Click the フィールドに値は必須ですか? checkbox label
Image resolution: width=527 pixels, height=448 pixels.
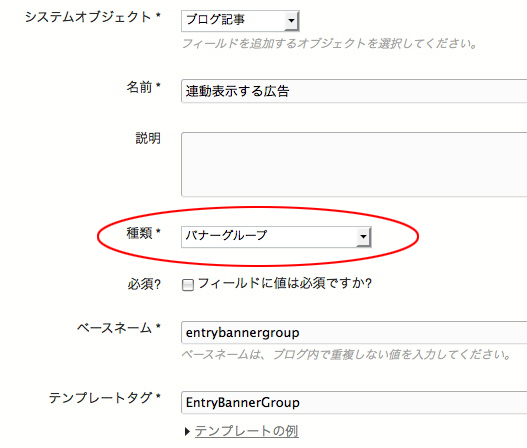click(x=285, y=284)
